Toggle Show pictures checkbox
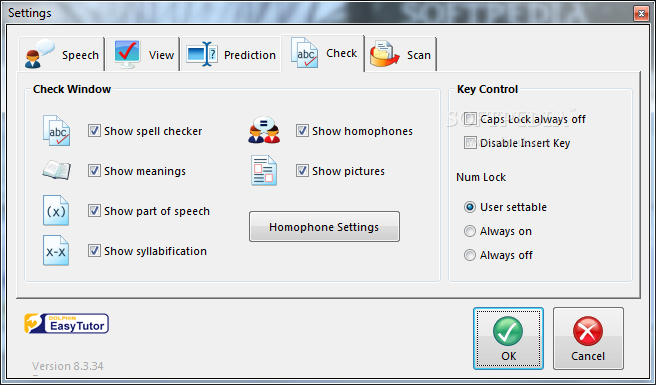This screenshot has width=656, height=385. 302,171
